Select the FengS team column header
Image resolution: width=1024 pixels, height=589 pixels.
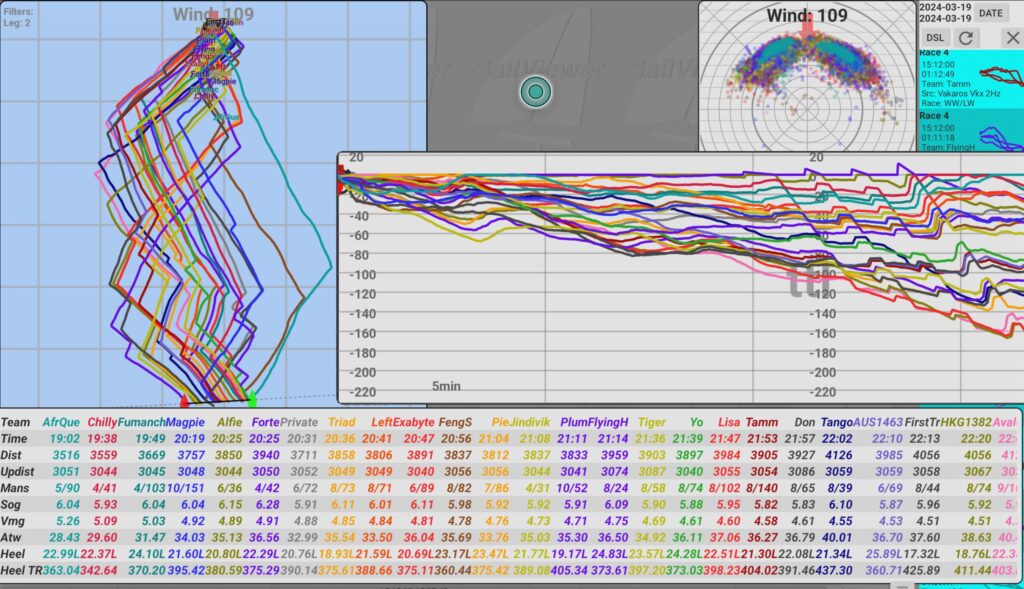(455, 422)
